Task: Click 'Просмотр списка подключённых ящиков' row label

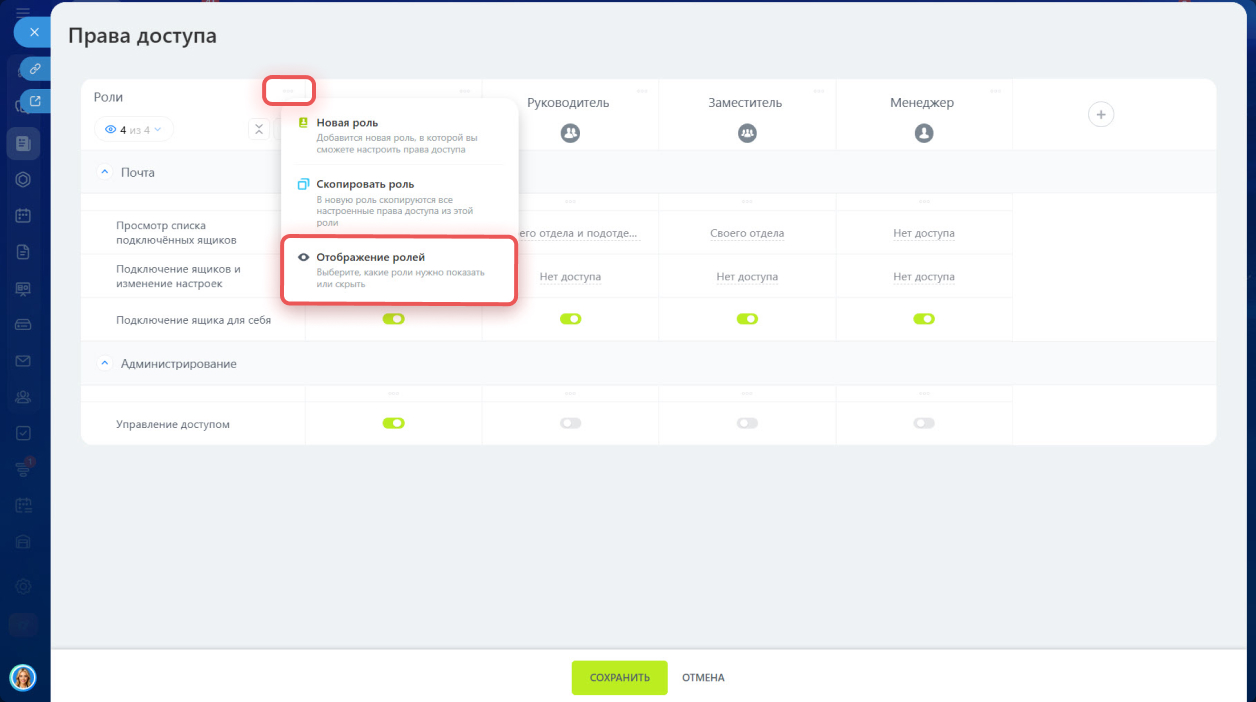Action: pos(176,233)
